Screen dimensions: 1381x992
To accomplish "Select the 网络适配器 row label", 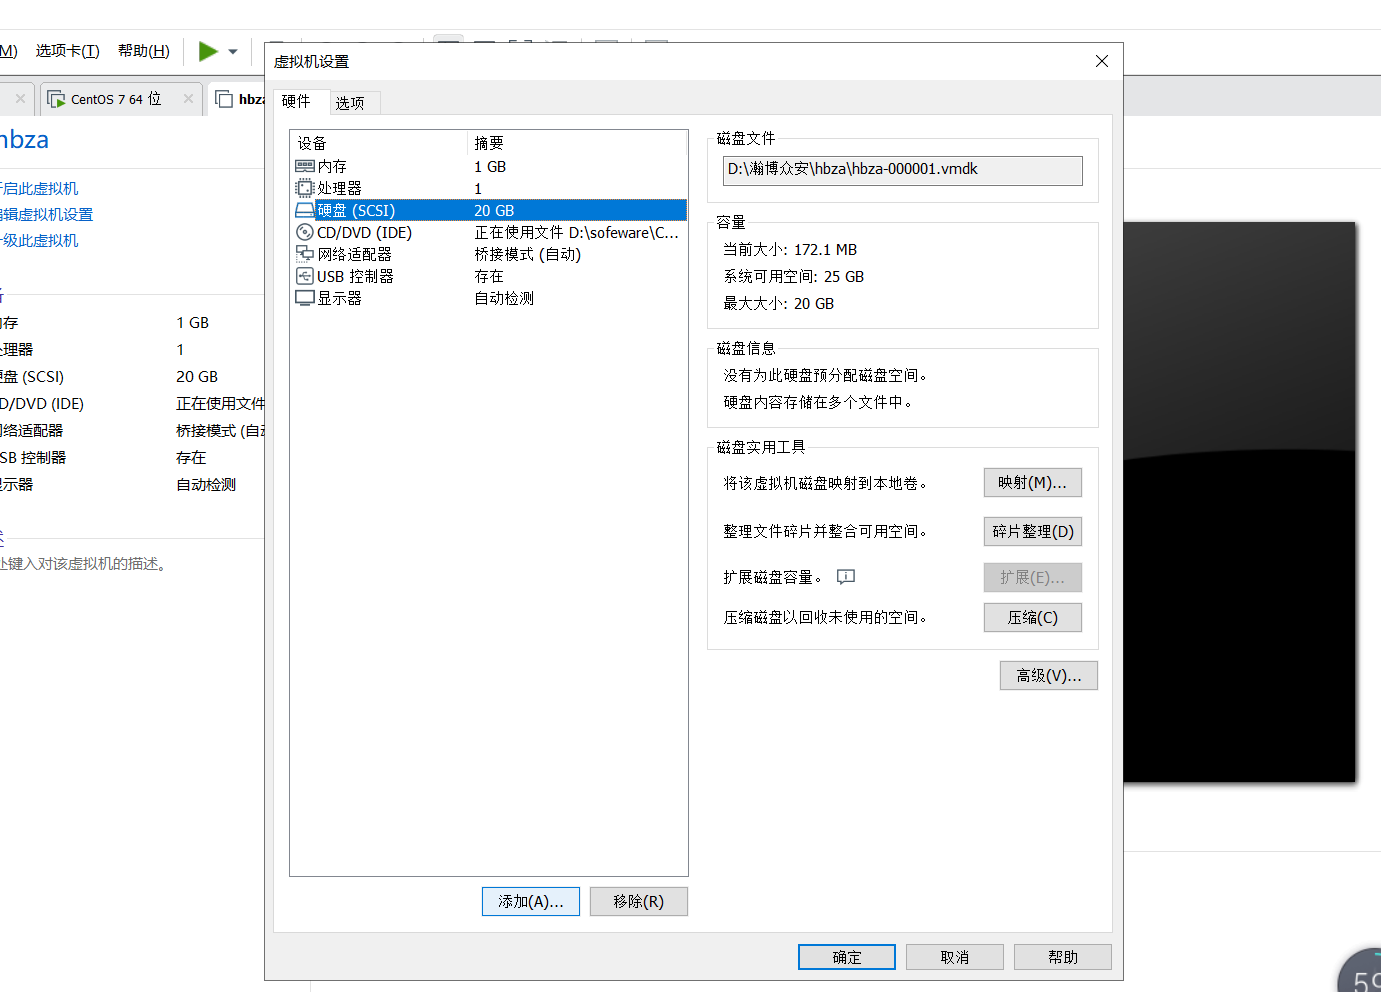I will [355, 254].
